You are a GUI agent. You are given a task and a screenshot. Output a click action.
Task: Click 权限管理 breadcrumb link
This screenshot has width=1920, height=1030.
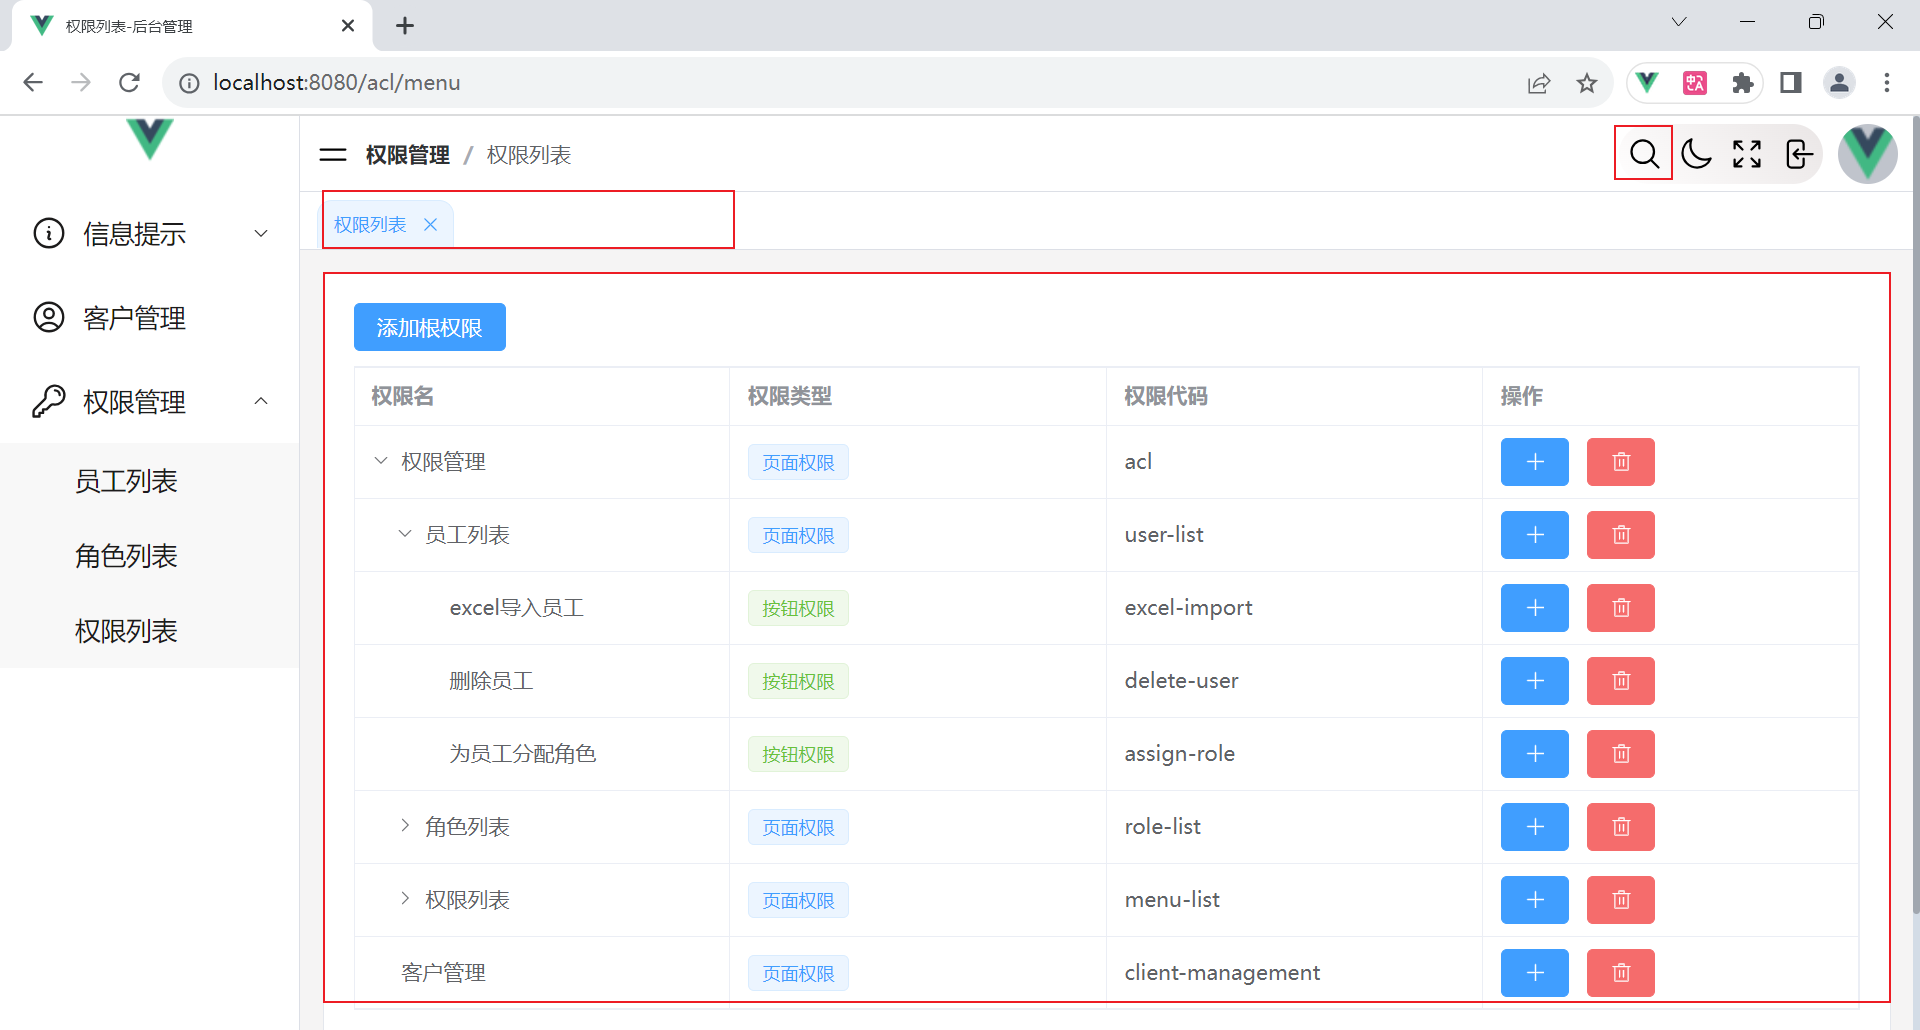coord(408,155)
